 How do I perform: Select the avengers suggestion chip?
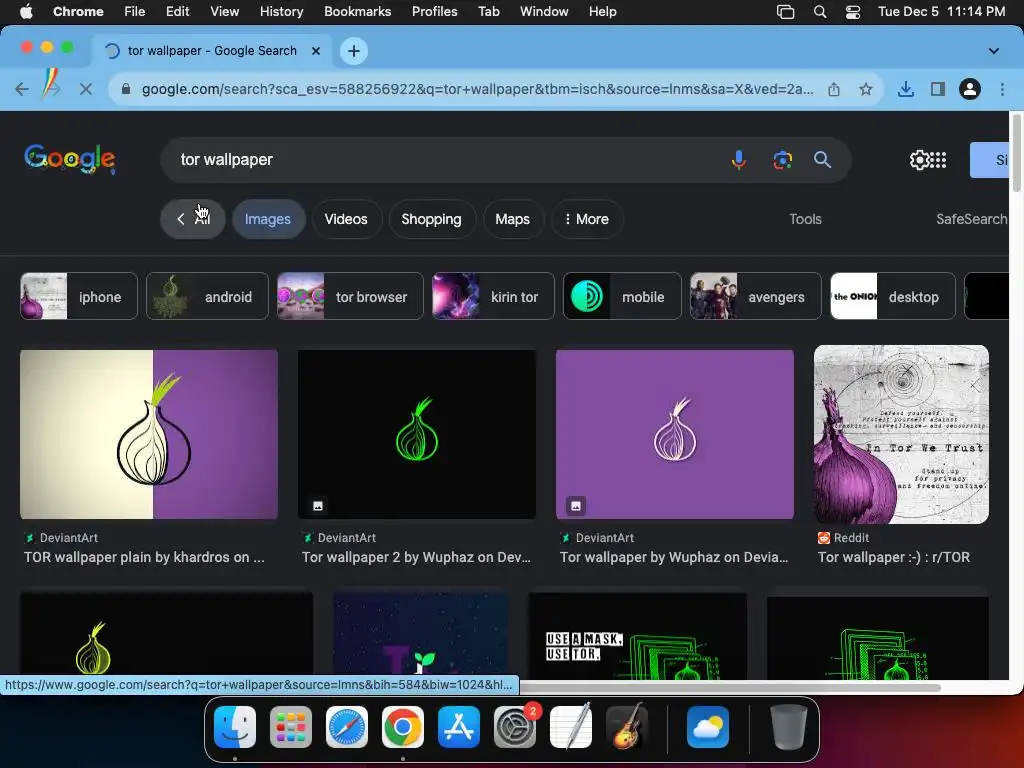pyautogui.click(x=756, y=296)
